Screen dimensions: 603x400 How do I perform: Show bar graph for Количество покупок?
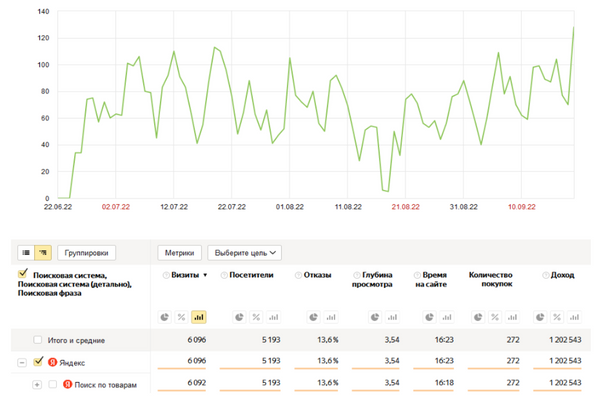[x=512, y=317]
